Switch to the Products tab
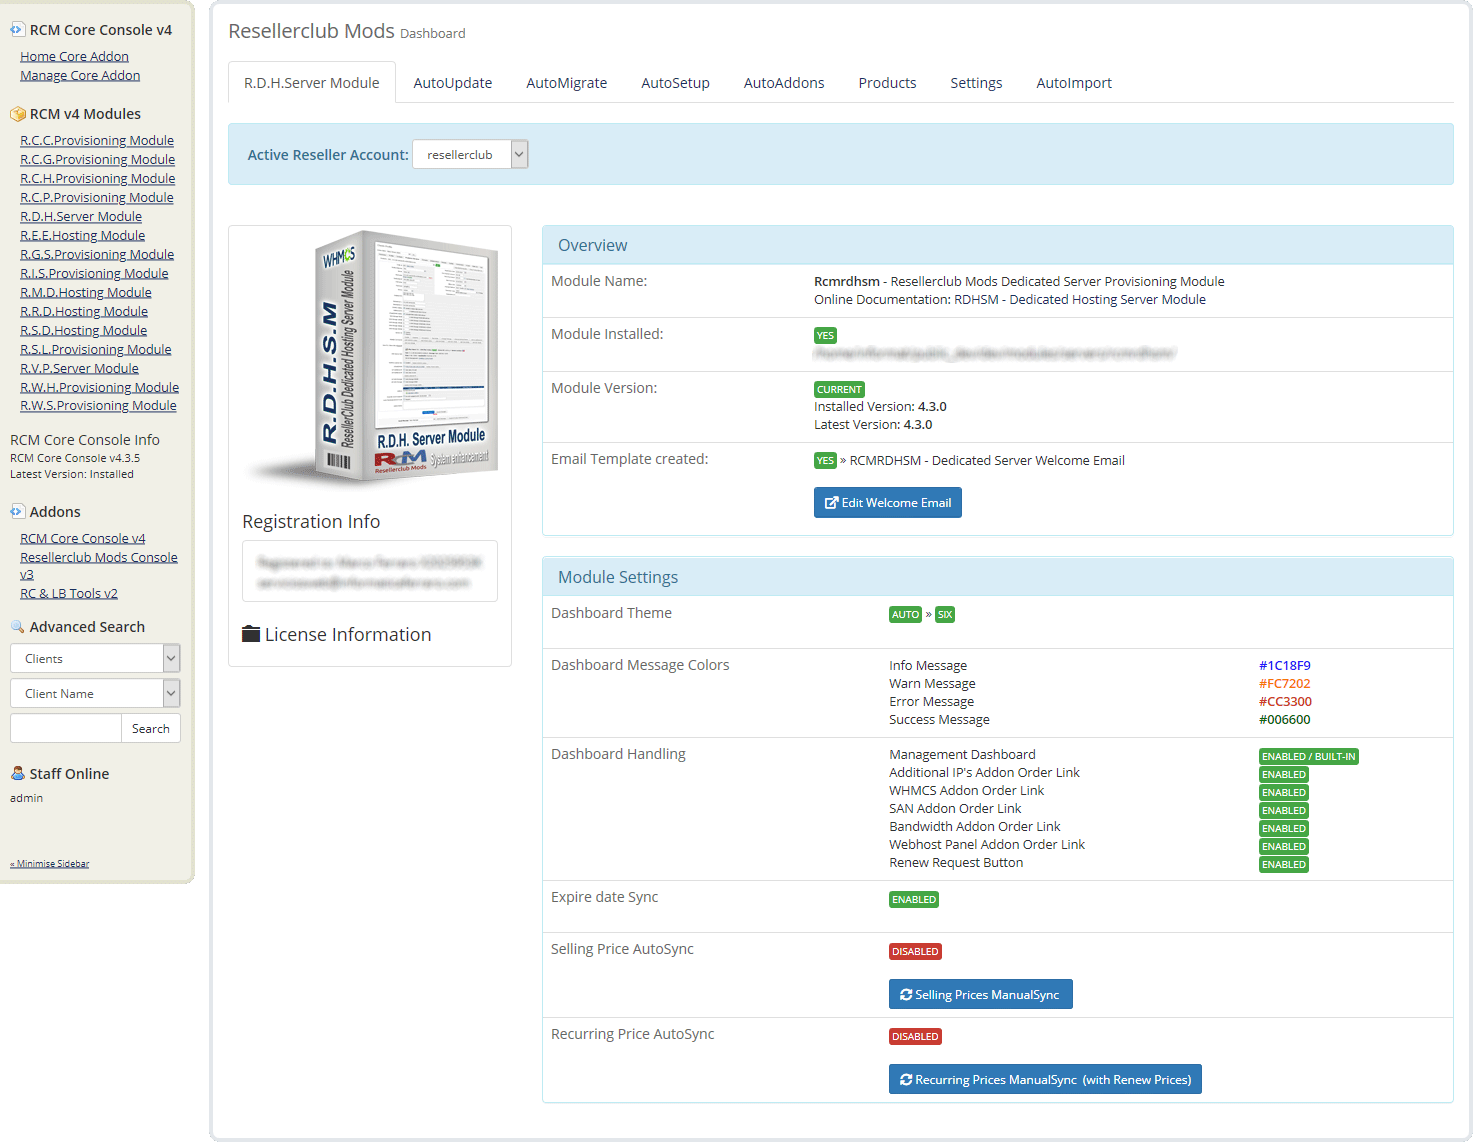Screen dimensions: 1473x1142 click(888, 83)
